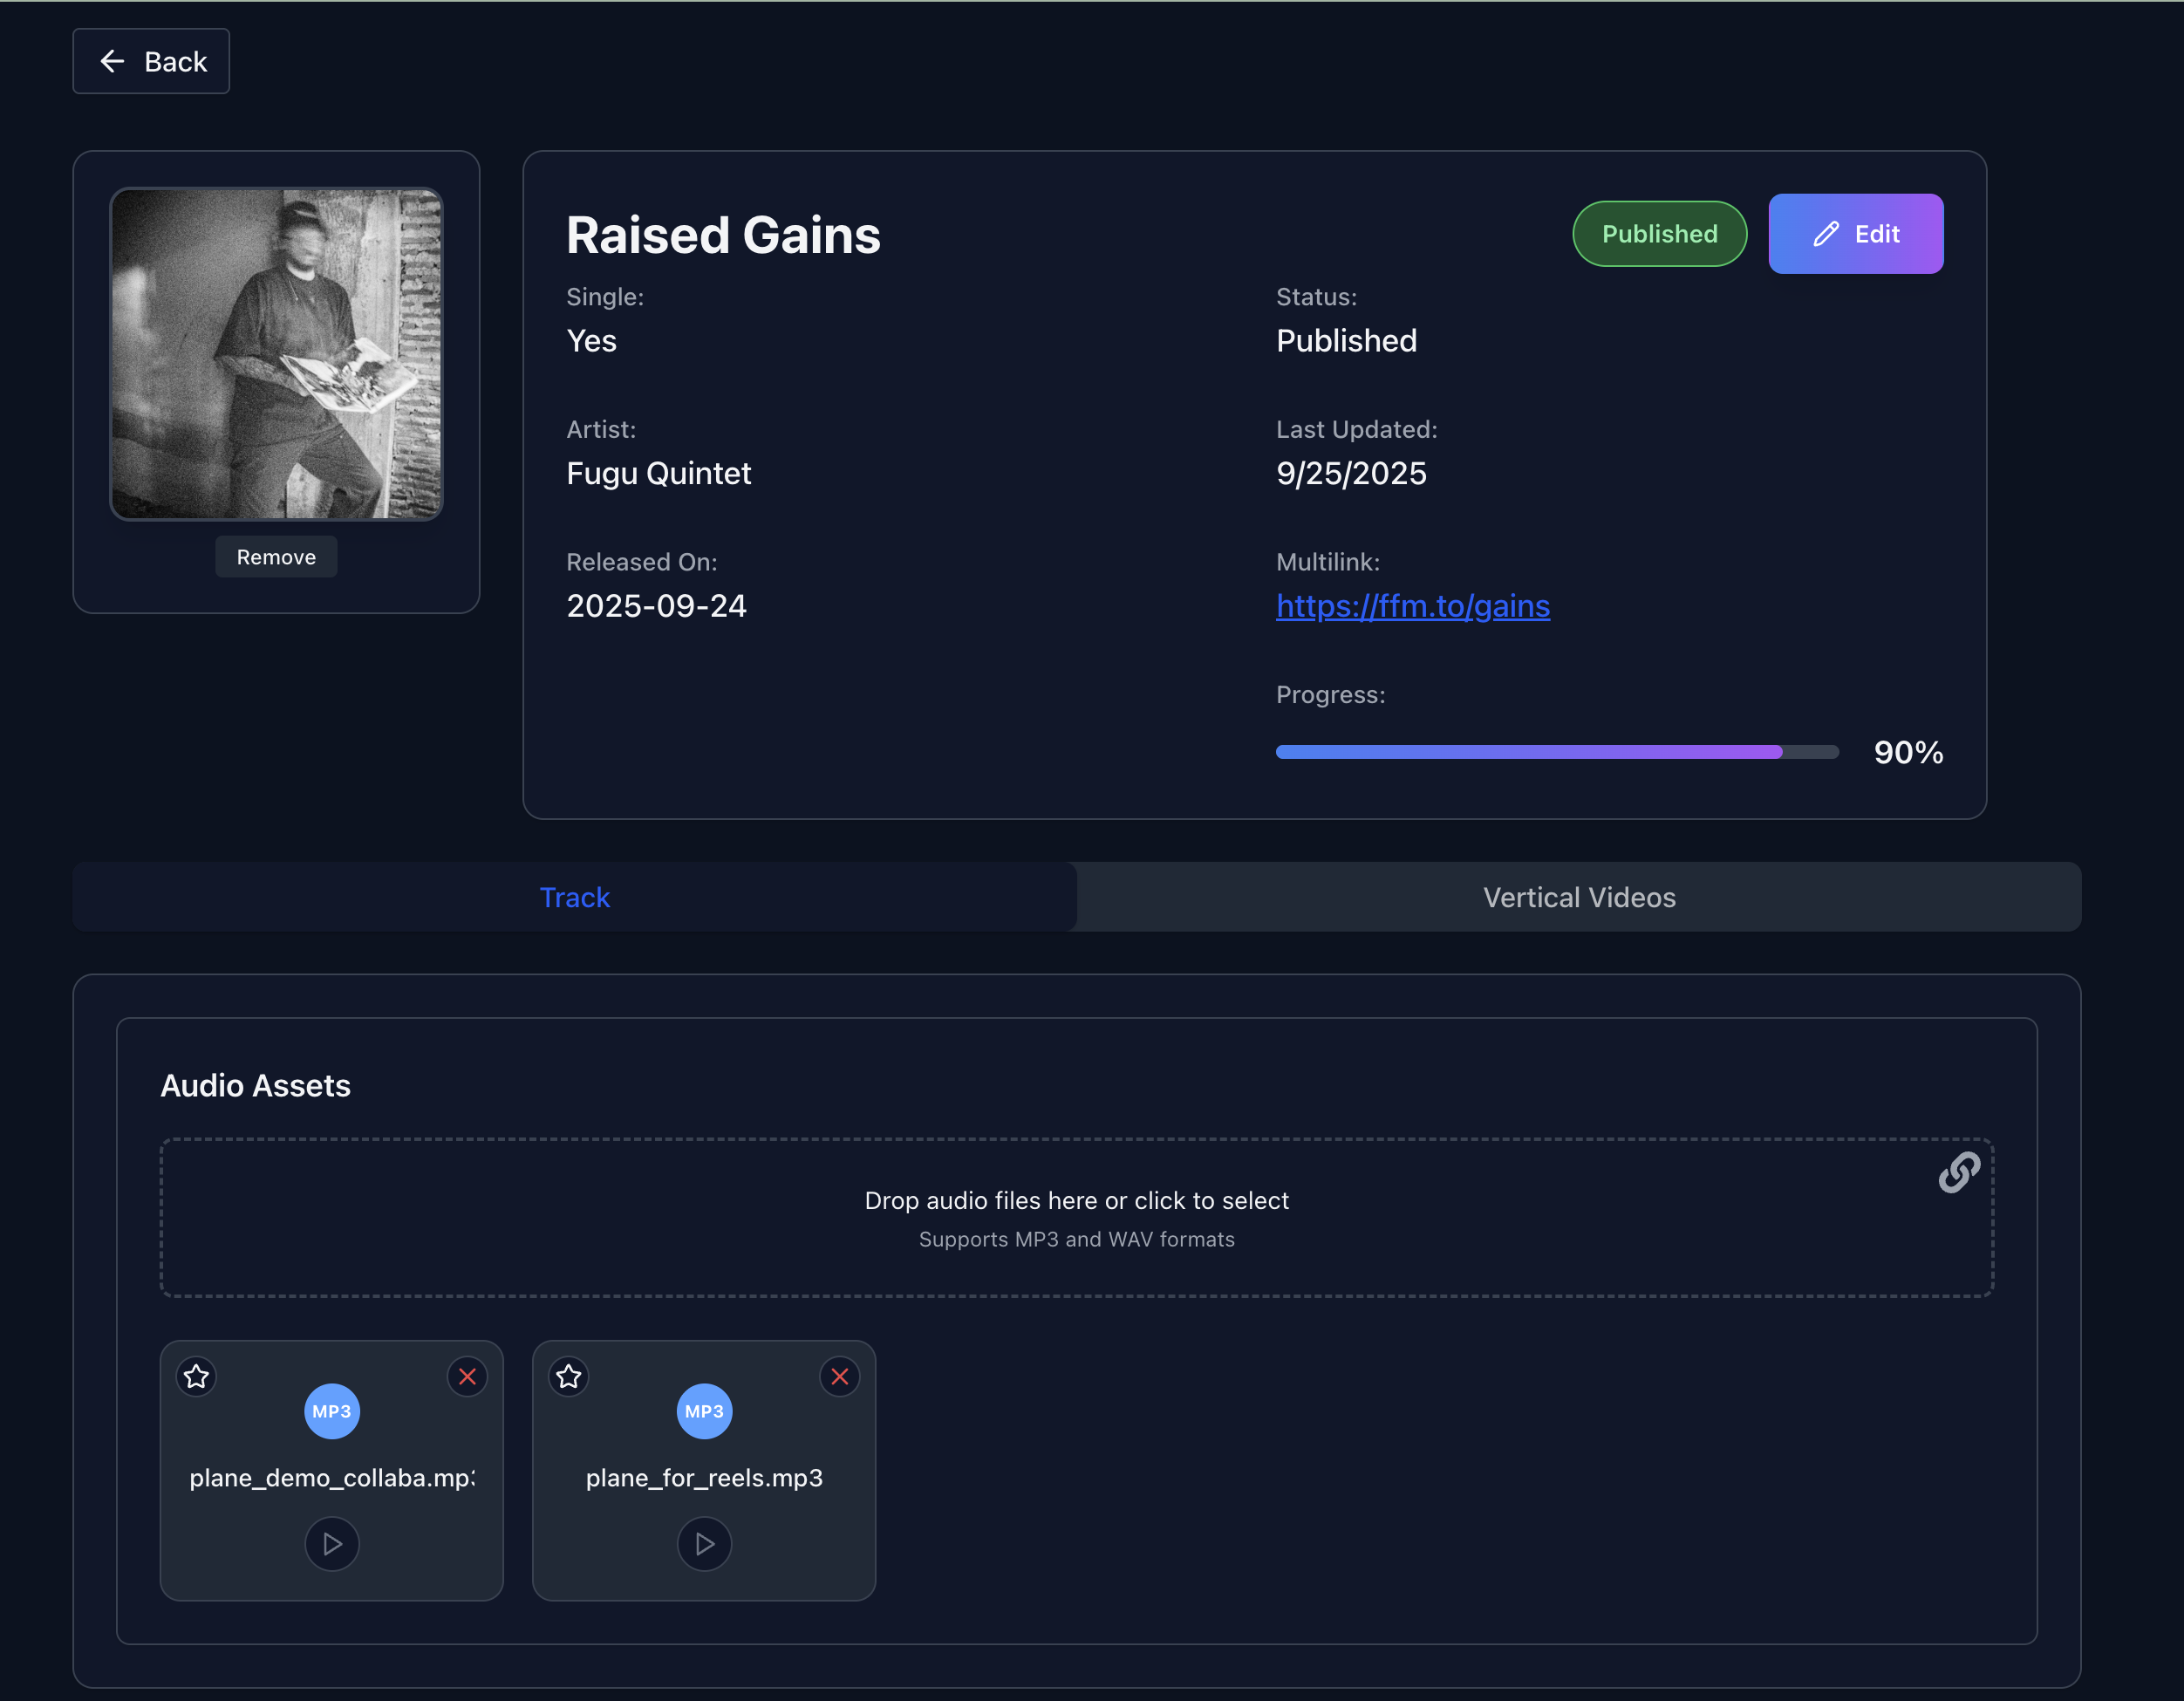Remove the cover artwork
Viewport: 2184px width, 1701px height.
[x=276, y=557]
